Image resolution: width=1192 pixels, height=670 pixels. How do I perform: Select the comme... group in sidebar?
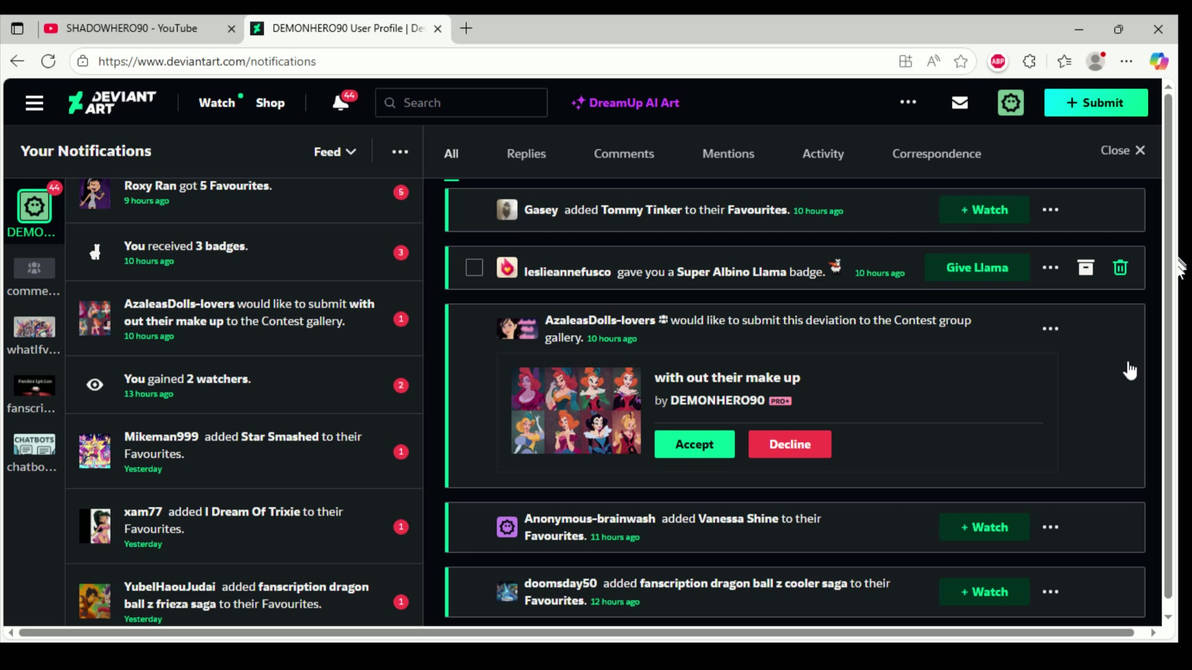point(33,277)
